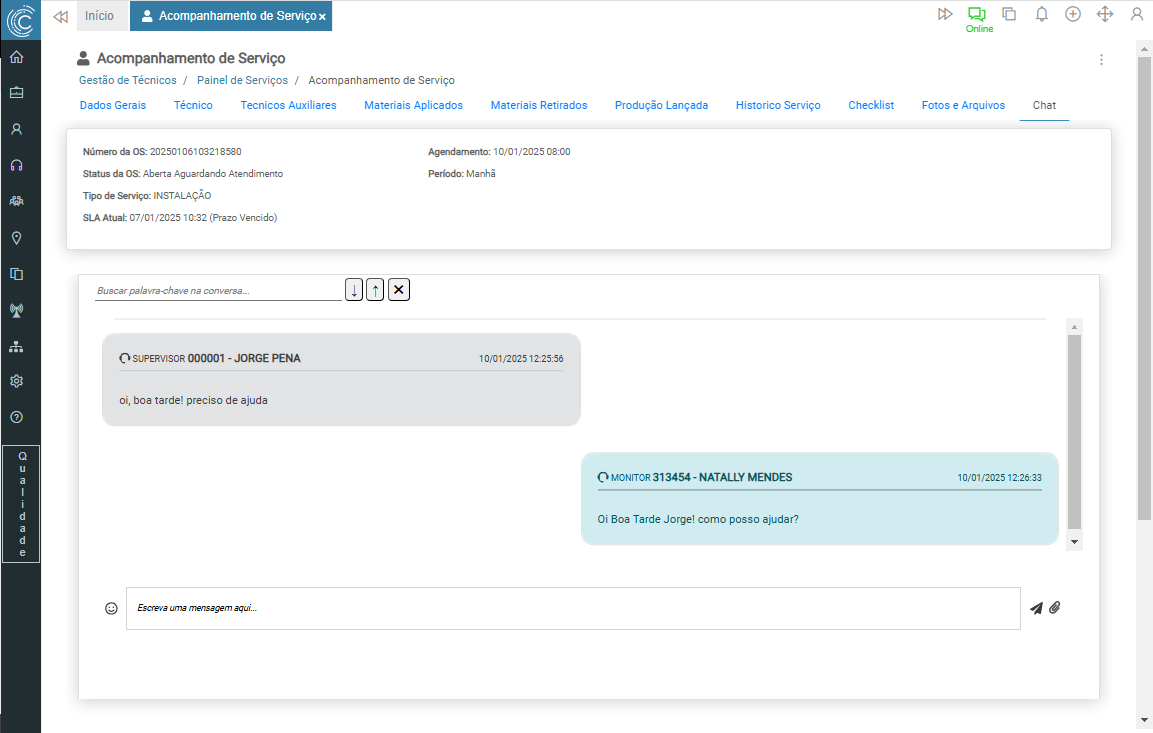Click the chat conversation scrollbar thumb
Viewport: 1153px width, 733px height.
pos(1074,430)
